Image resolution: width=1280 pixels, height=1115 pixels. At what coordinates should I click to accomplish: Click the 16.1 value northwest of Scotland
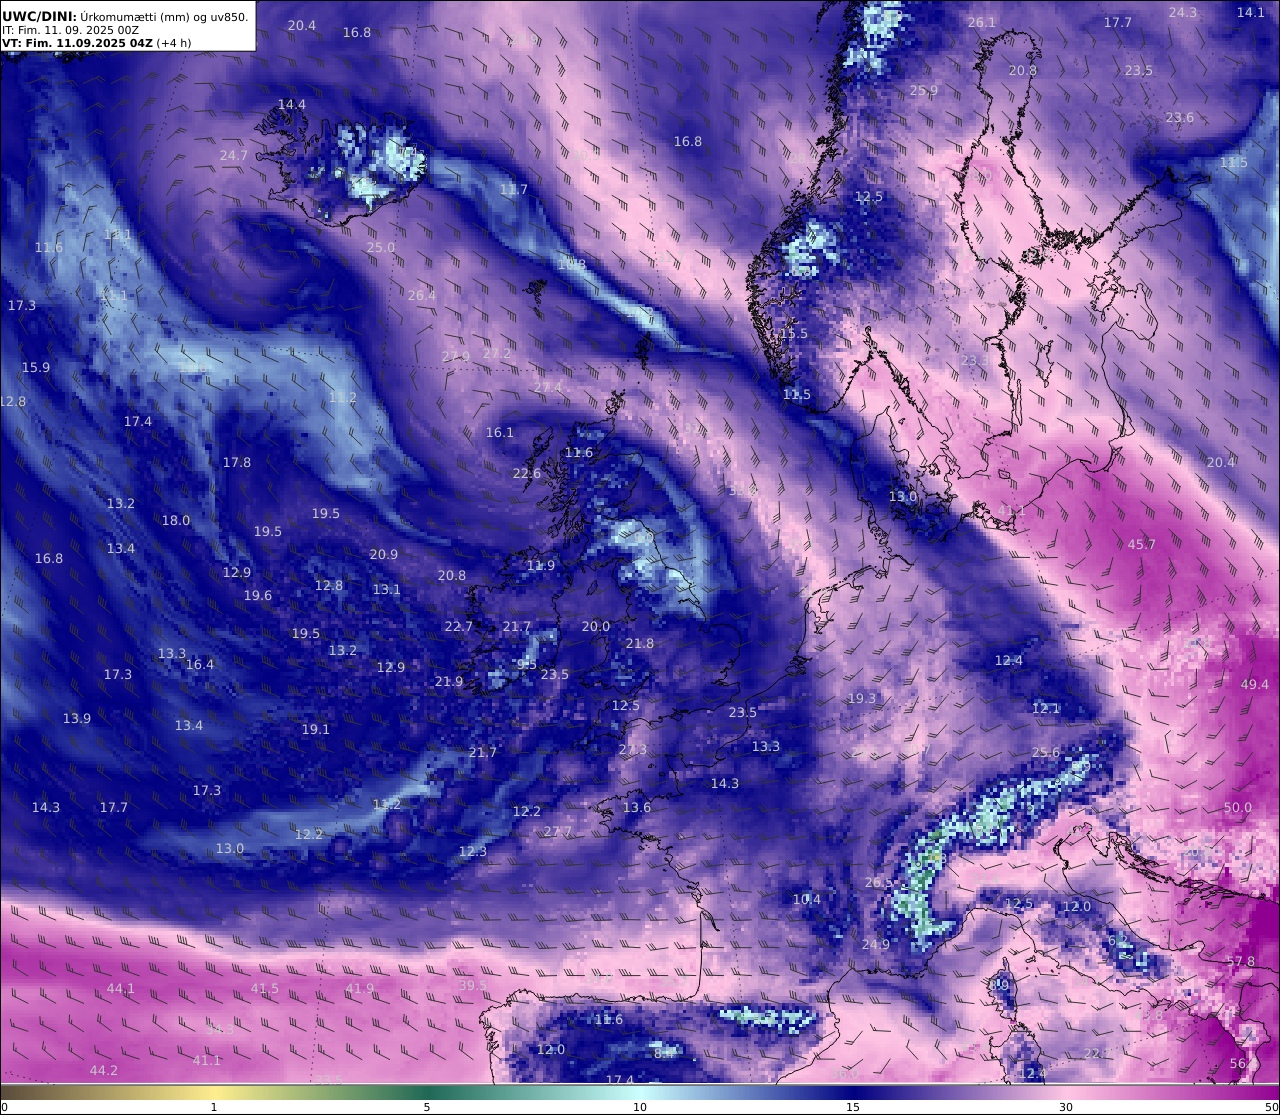(x=499, y=432)
